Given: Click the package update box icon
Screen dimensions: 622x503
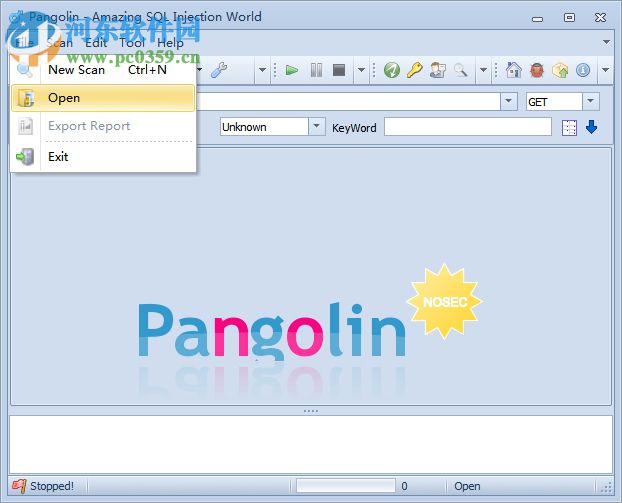Looking at the screenshot, I should point(560,71).
